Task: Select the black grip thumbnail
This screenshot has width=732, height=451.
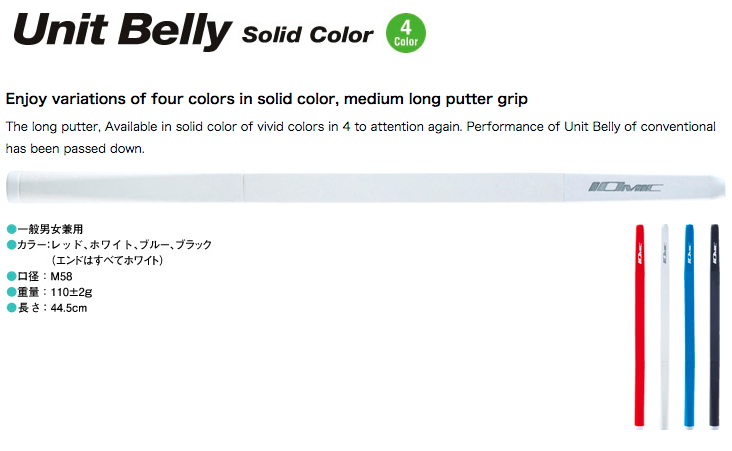Action: (714, 325)
